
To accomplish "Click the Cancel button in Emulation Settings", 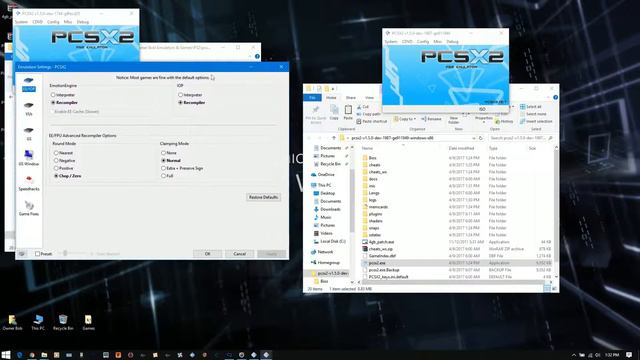I will [240, 254].
